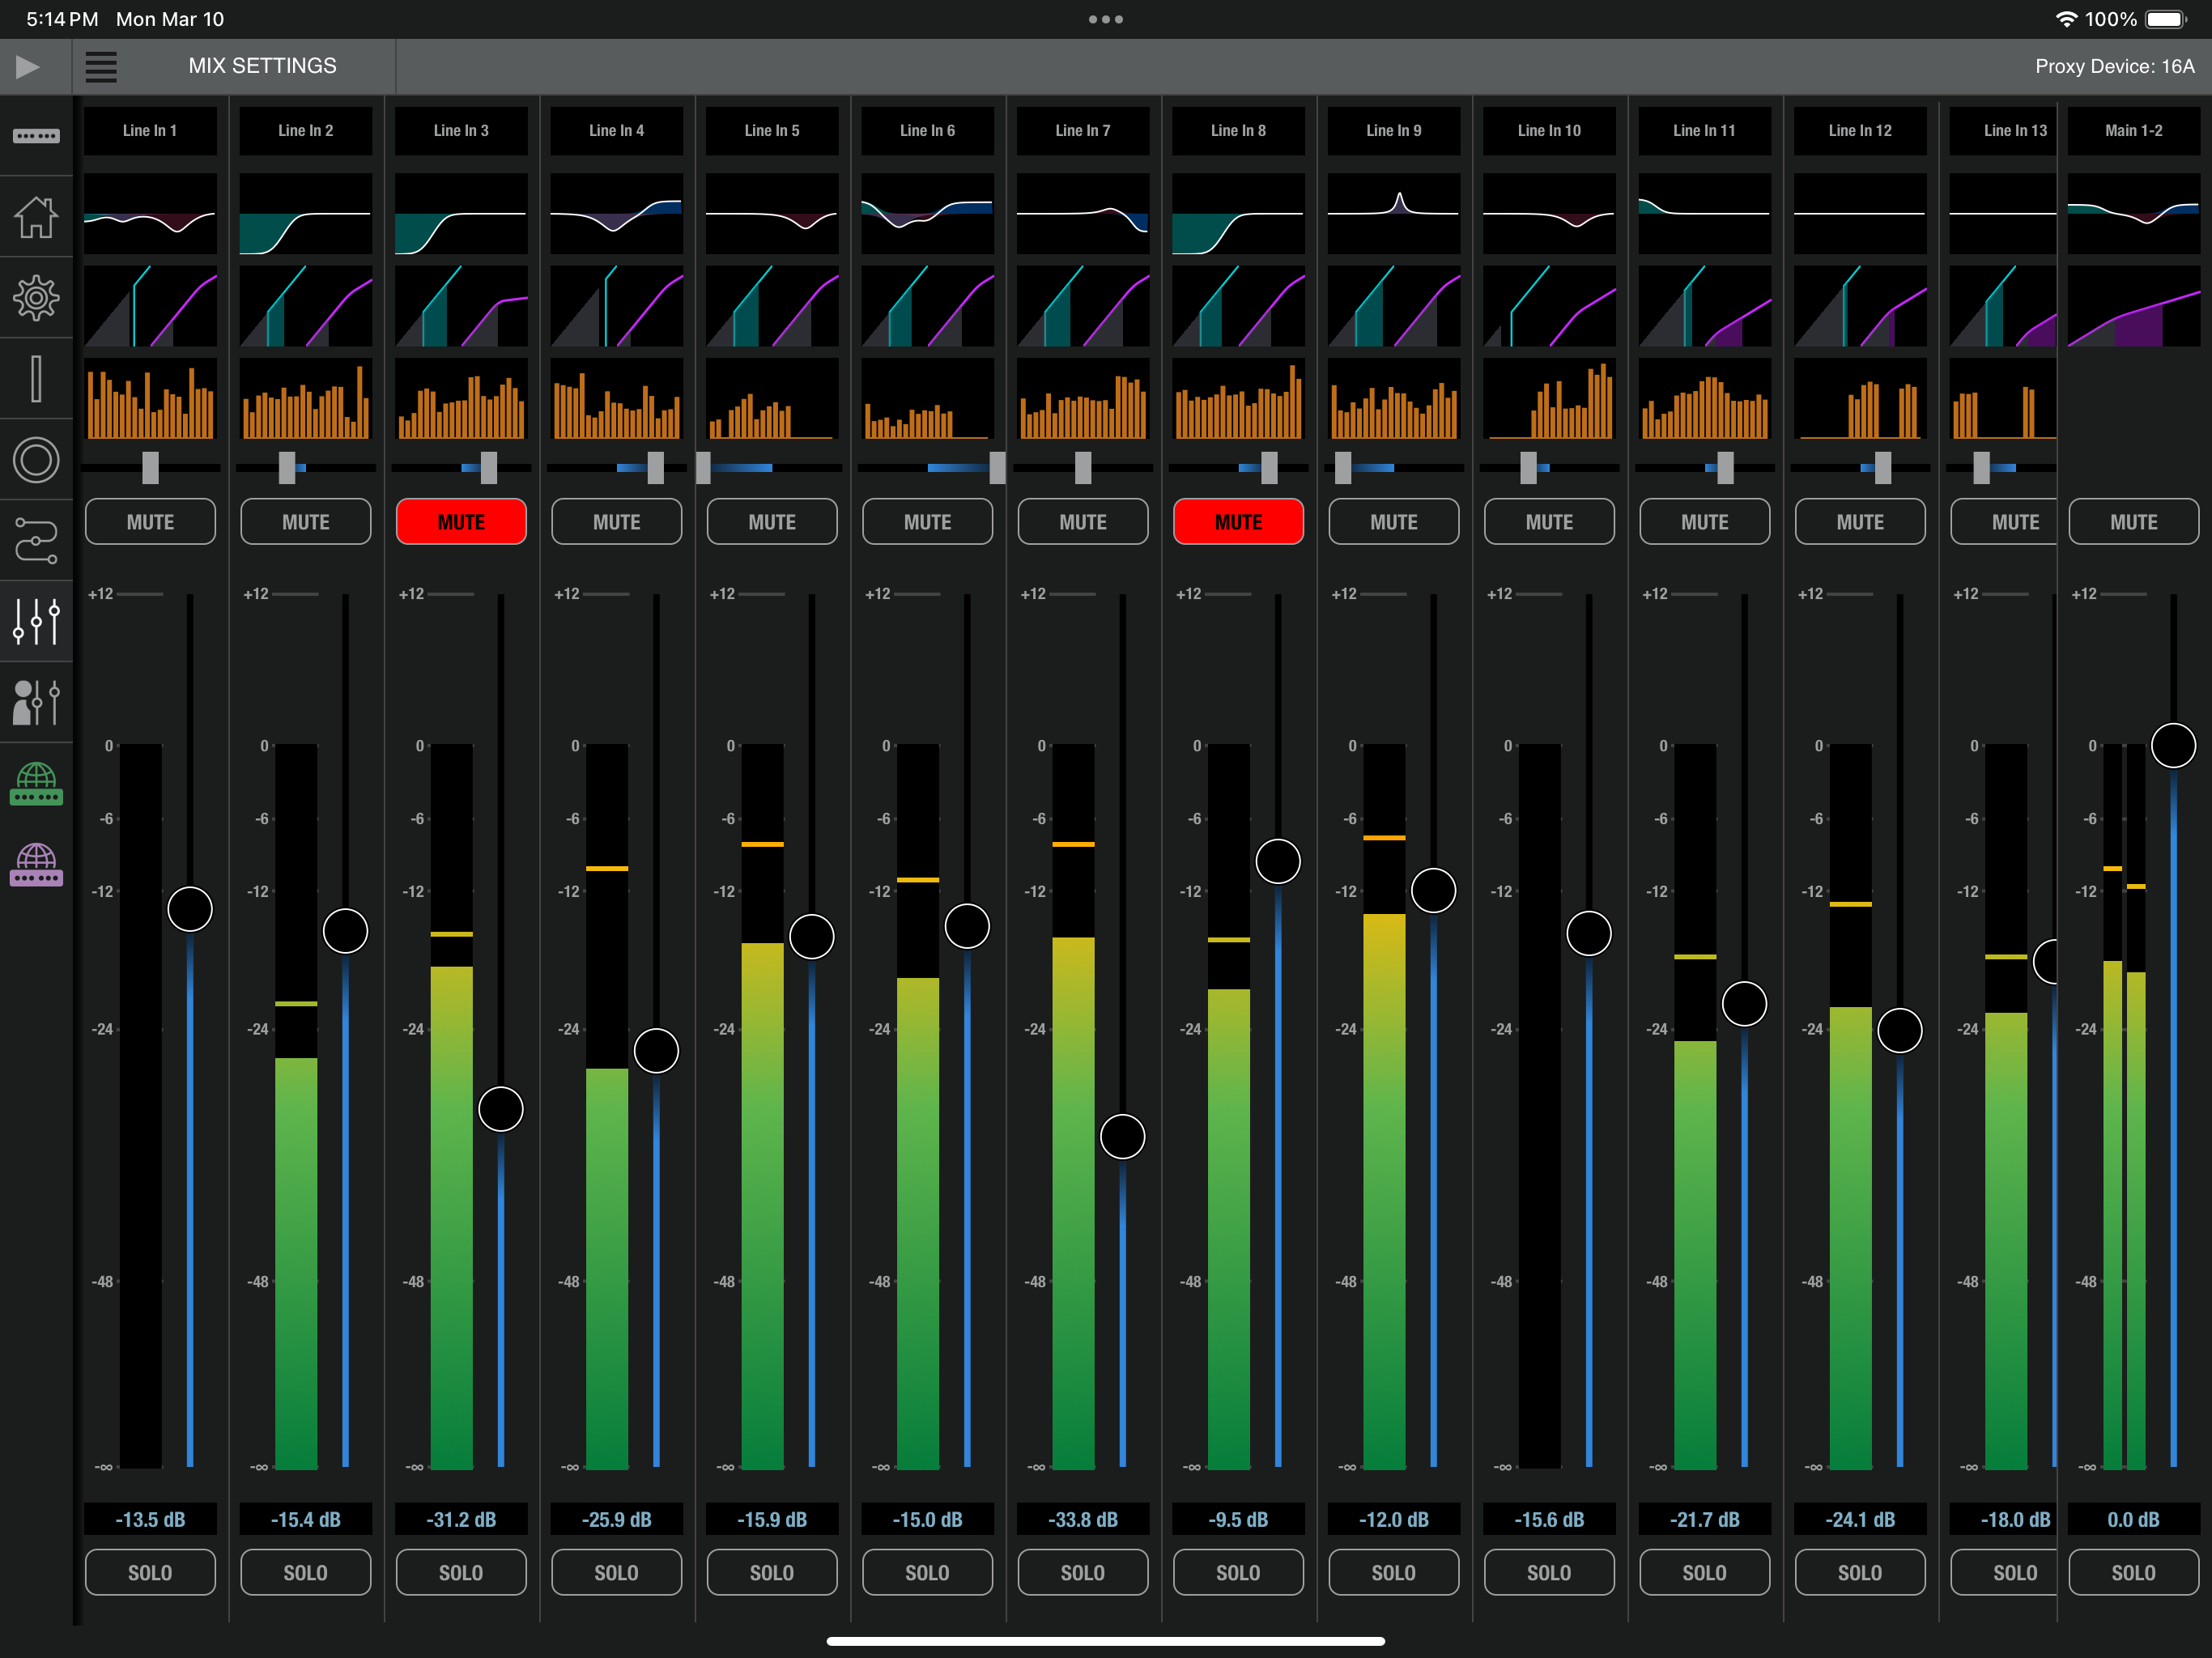Open Line In 5 spectrum analyzer display
This screenshot has height=1658, width=2212.
(772, 399)
